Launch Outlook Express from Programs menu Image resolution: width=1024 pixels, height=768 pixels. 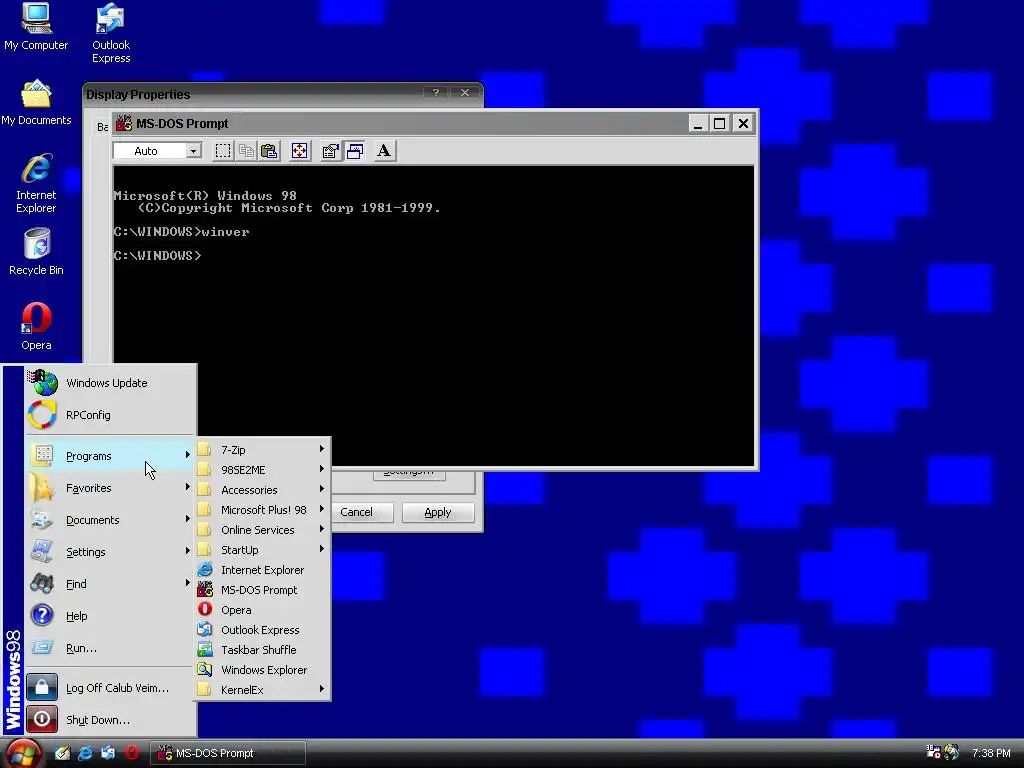[x=262, y=630]
